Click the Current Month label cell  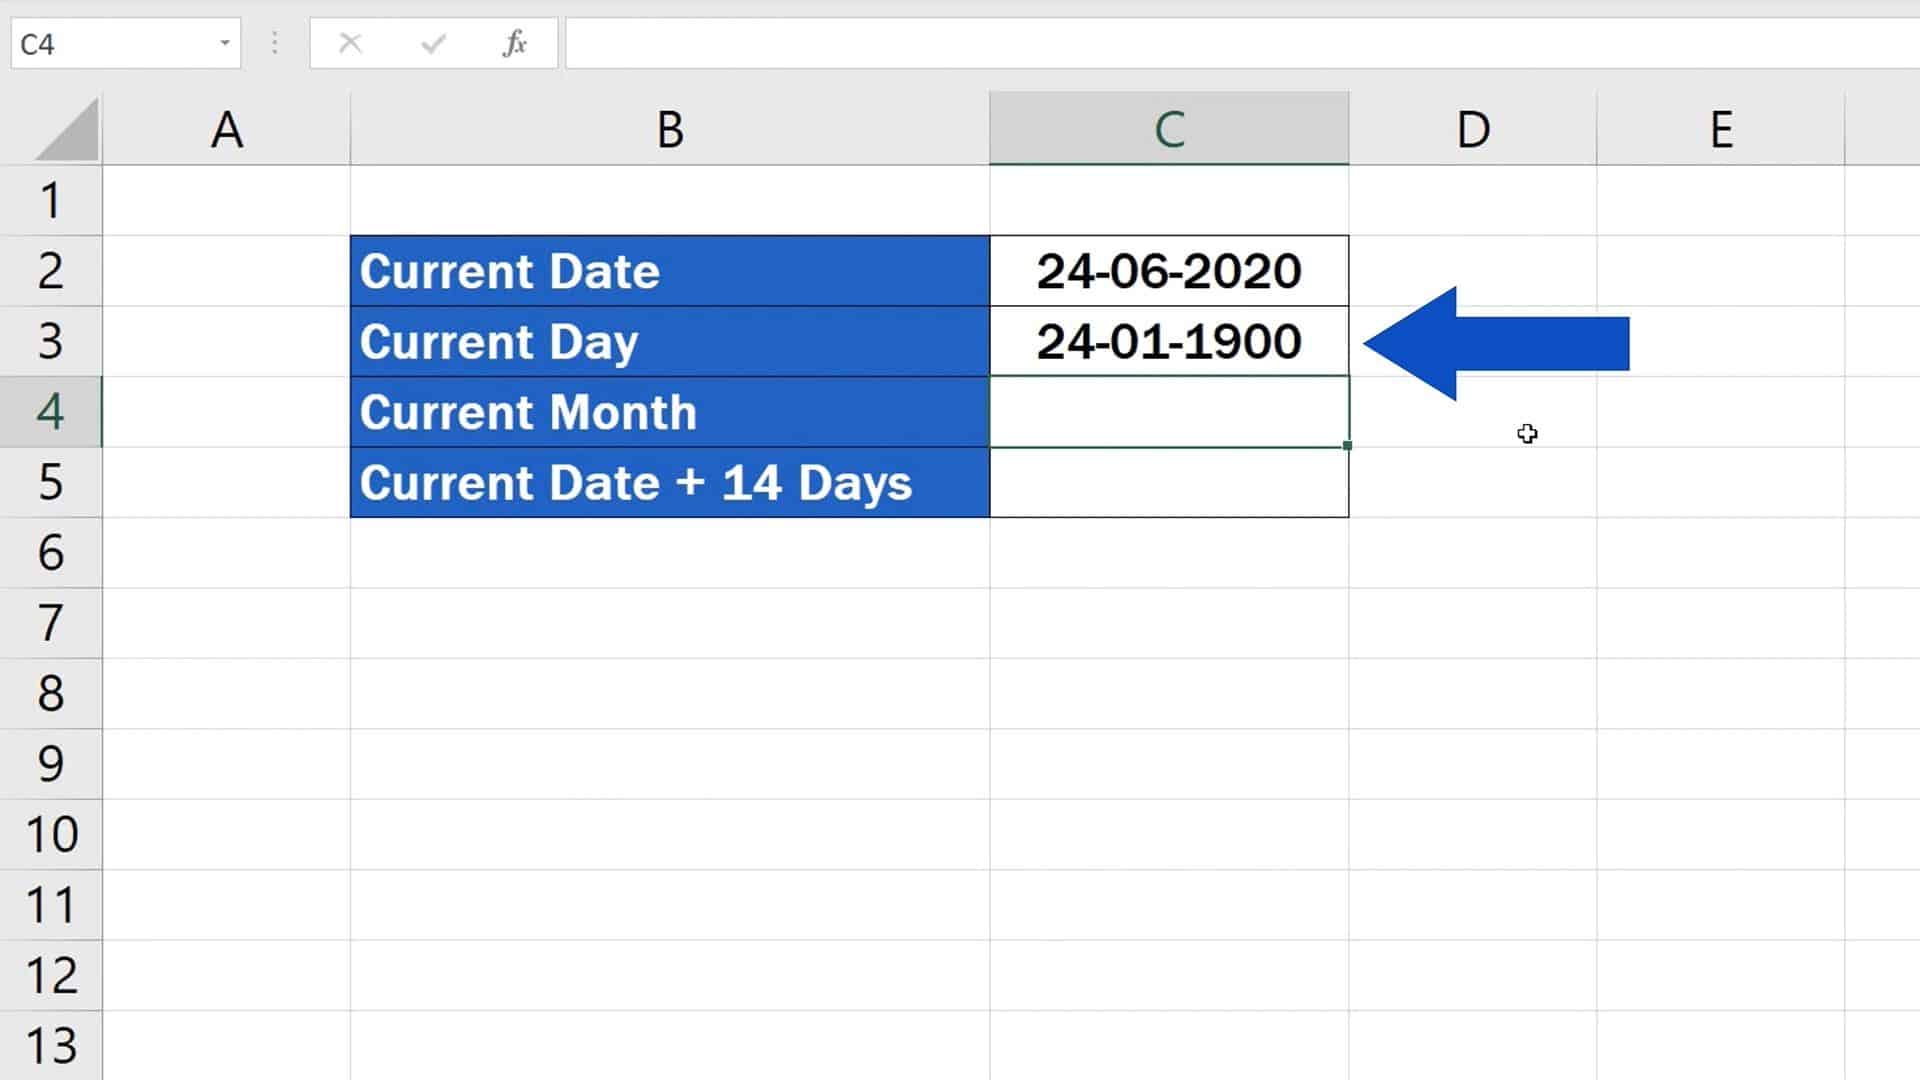coord(669,412)
